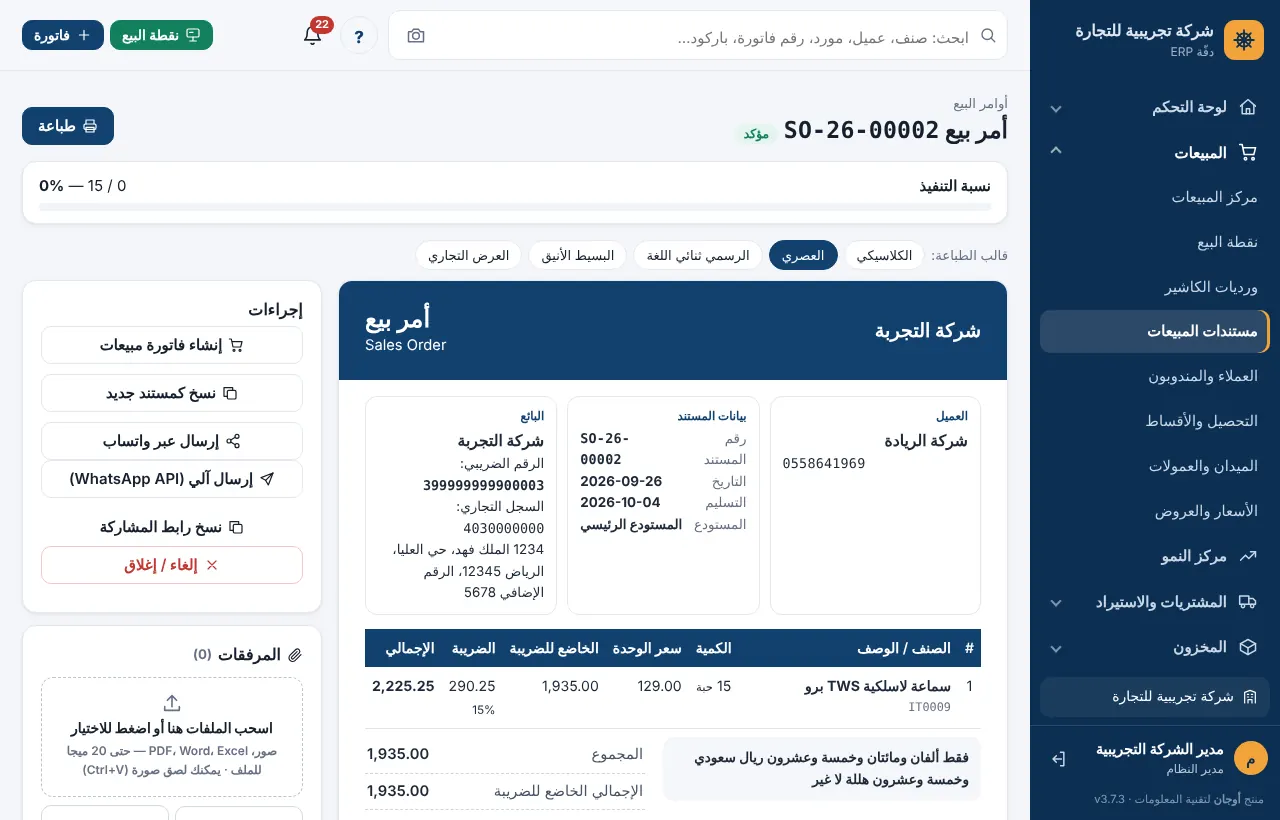Click the user avatar م in sidebar
The height and width of the screenshot is (820, 1280).
[x=1250, y=759]
